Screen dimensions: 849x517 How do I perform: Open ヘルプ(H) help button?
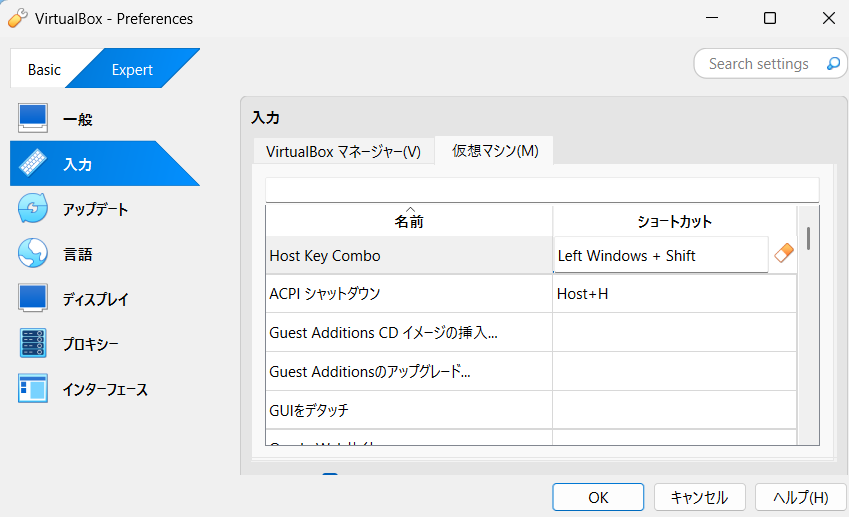pos(800,497)
